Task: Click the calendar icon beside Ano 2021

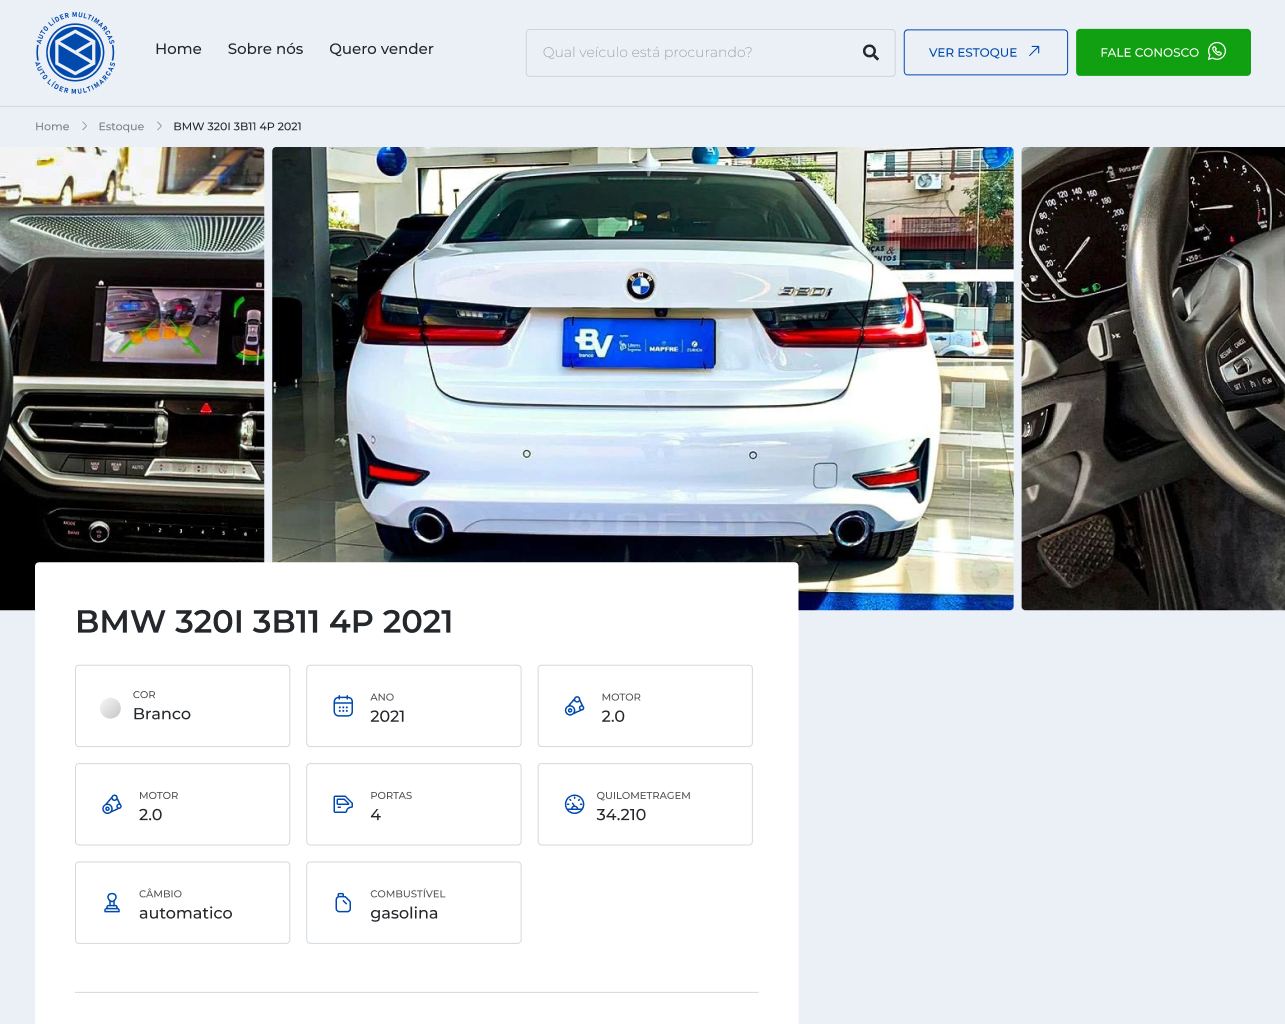Action: pyautogui.click(x=343, y=706)
